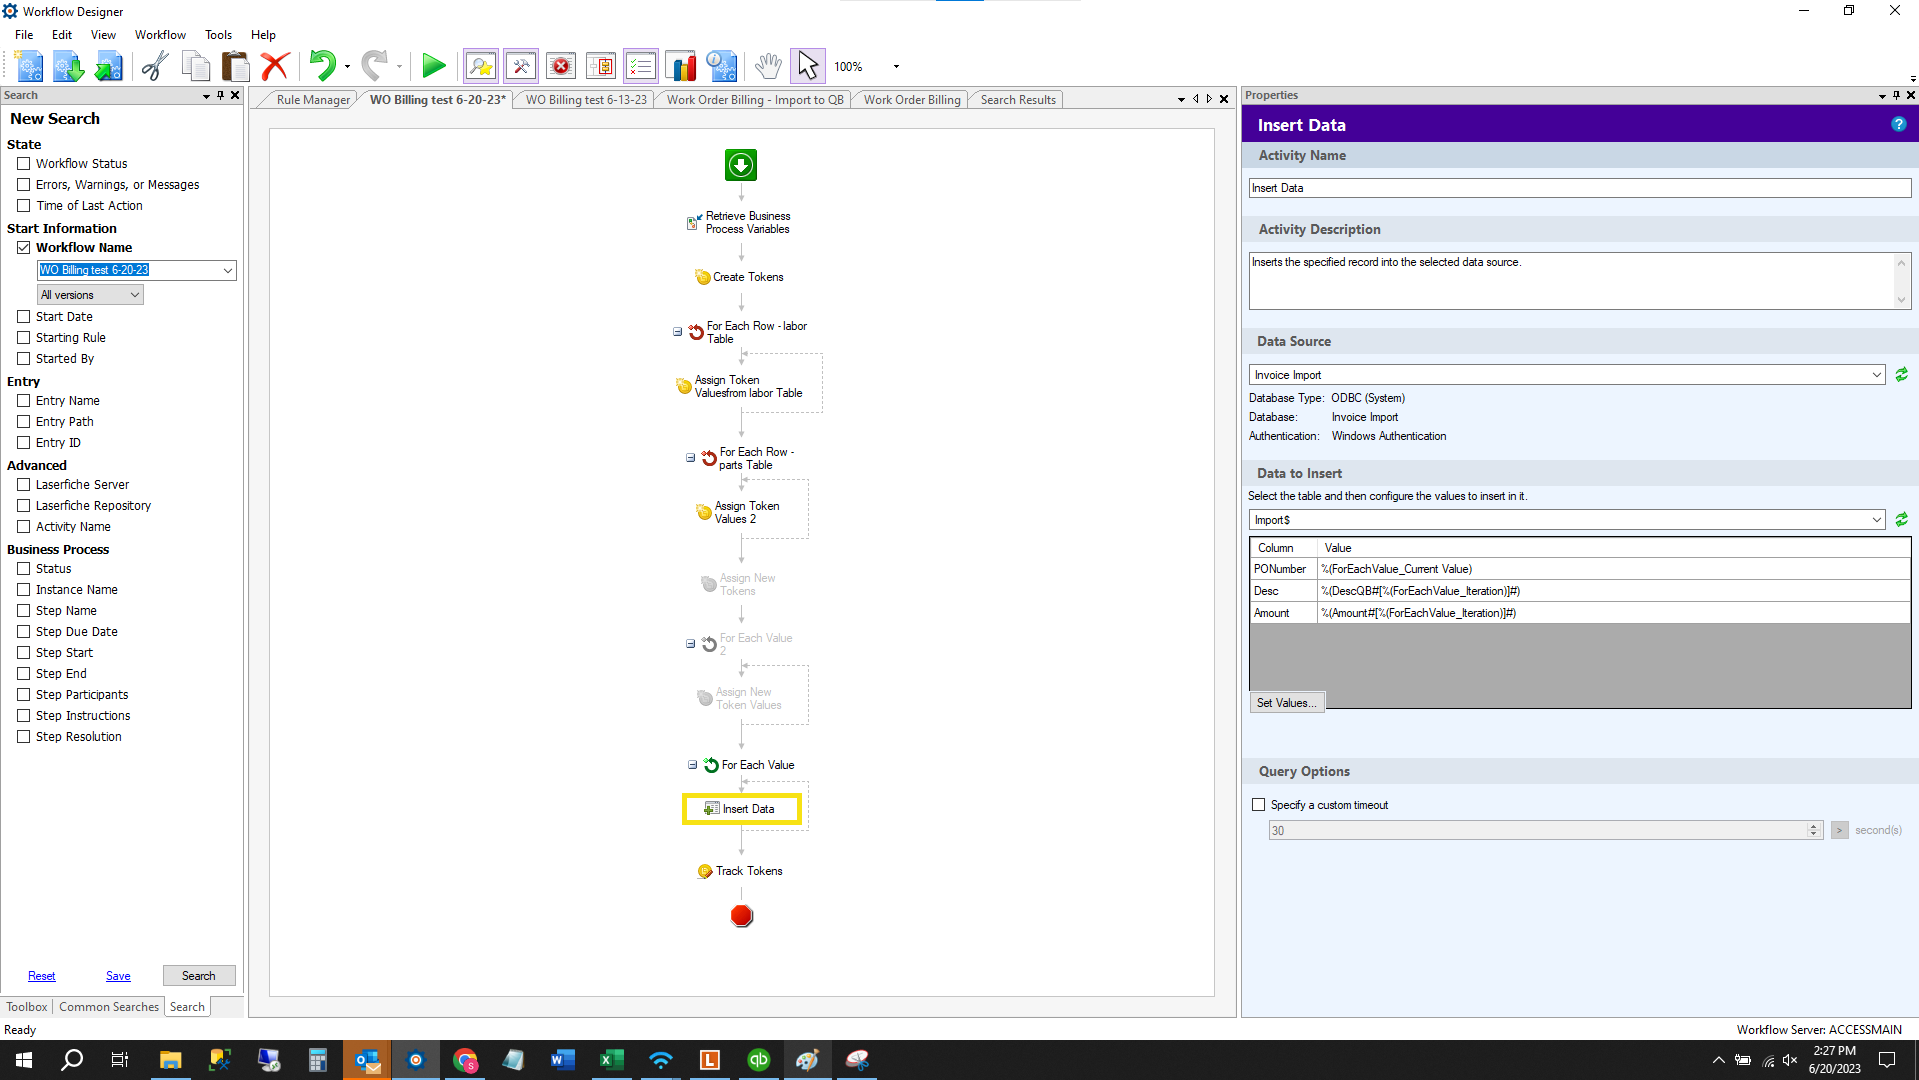The width and height of the screenshot is (1919, 1080).
Task: Click the green Run workflow play icon
Action: (x=433, y=67)
